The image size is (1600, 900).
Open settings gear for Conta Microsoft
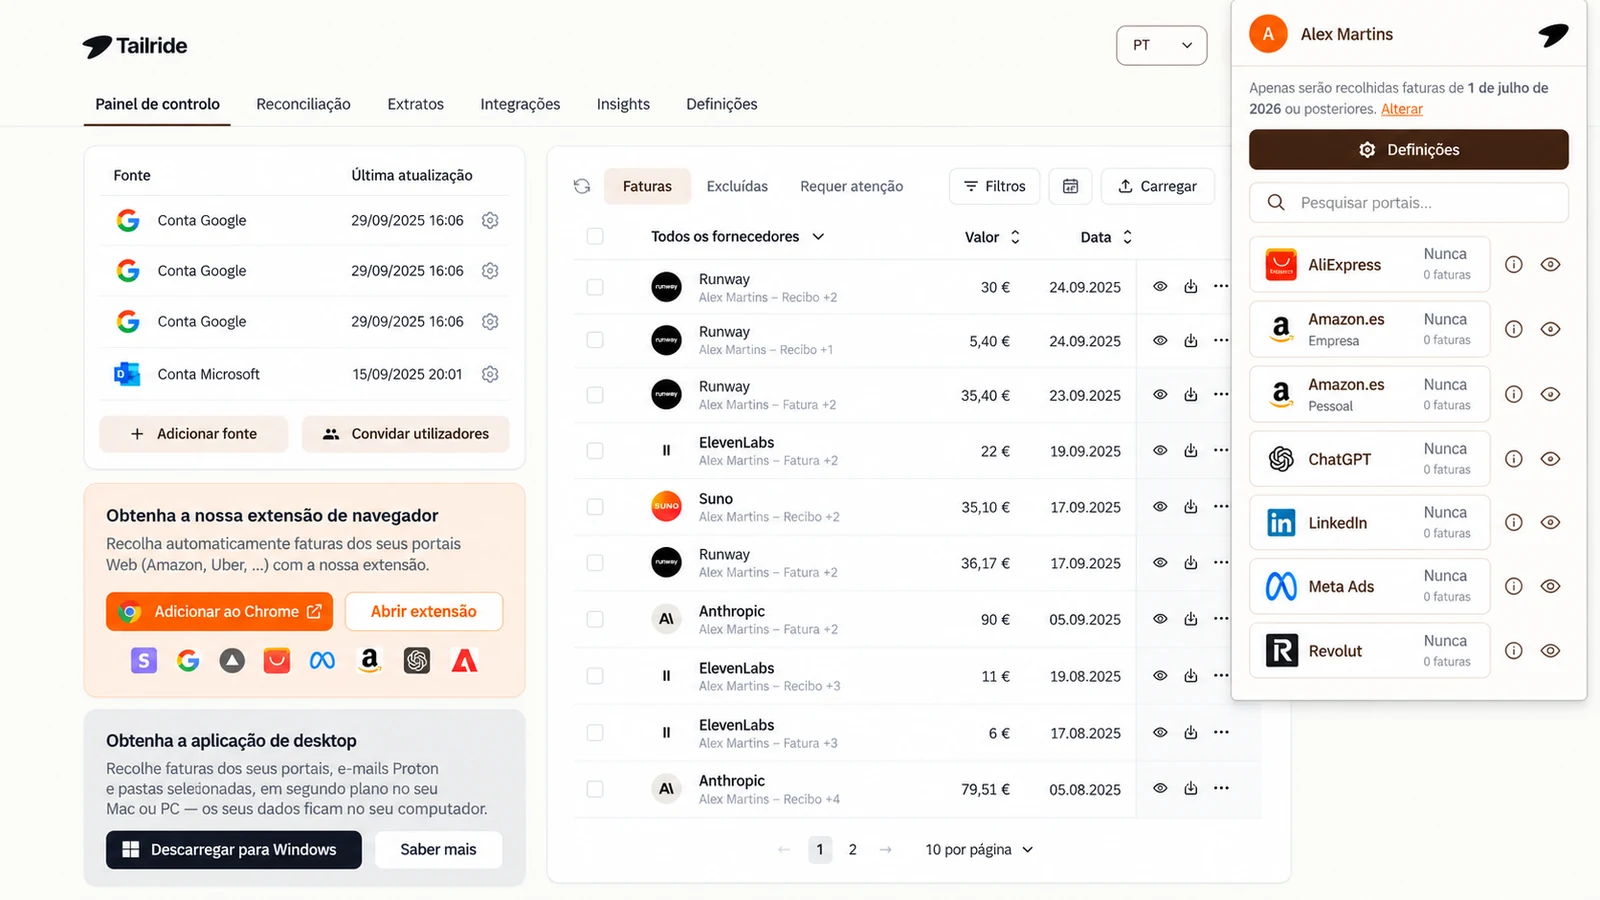(x=490, y=374)
